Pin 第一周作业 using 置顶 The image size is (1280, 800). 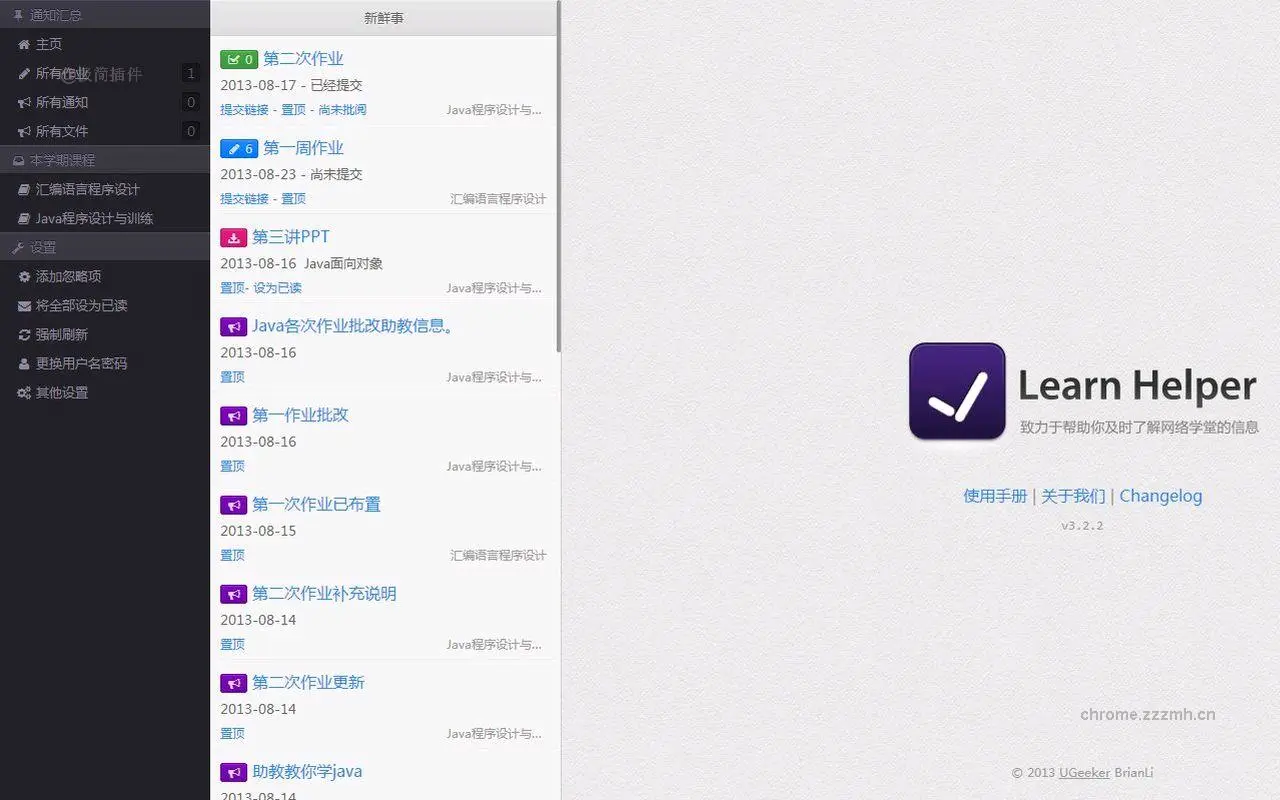(293, 199)
